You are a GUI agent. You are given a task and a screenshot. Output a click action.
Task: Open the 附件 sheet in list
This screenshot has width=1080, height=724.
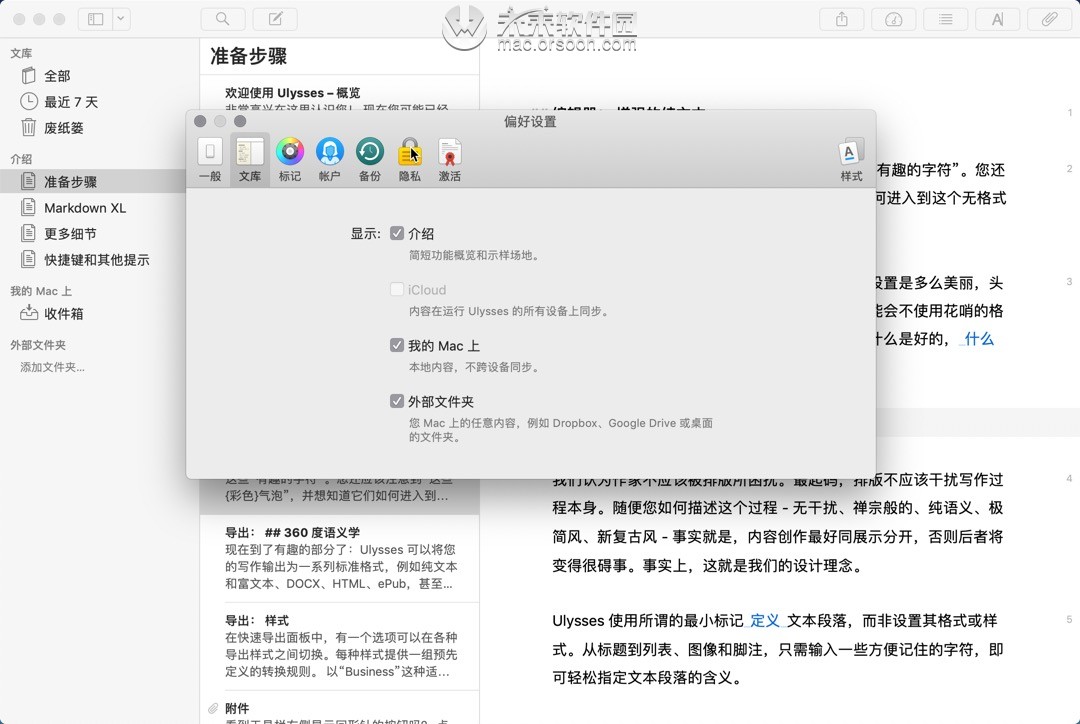click(x=340, y=708)
